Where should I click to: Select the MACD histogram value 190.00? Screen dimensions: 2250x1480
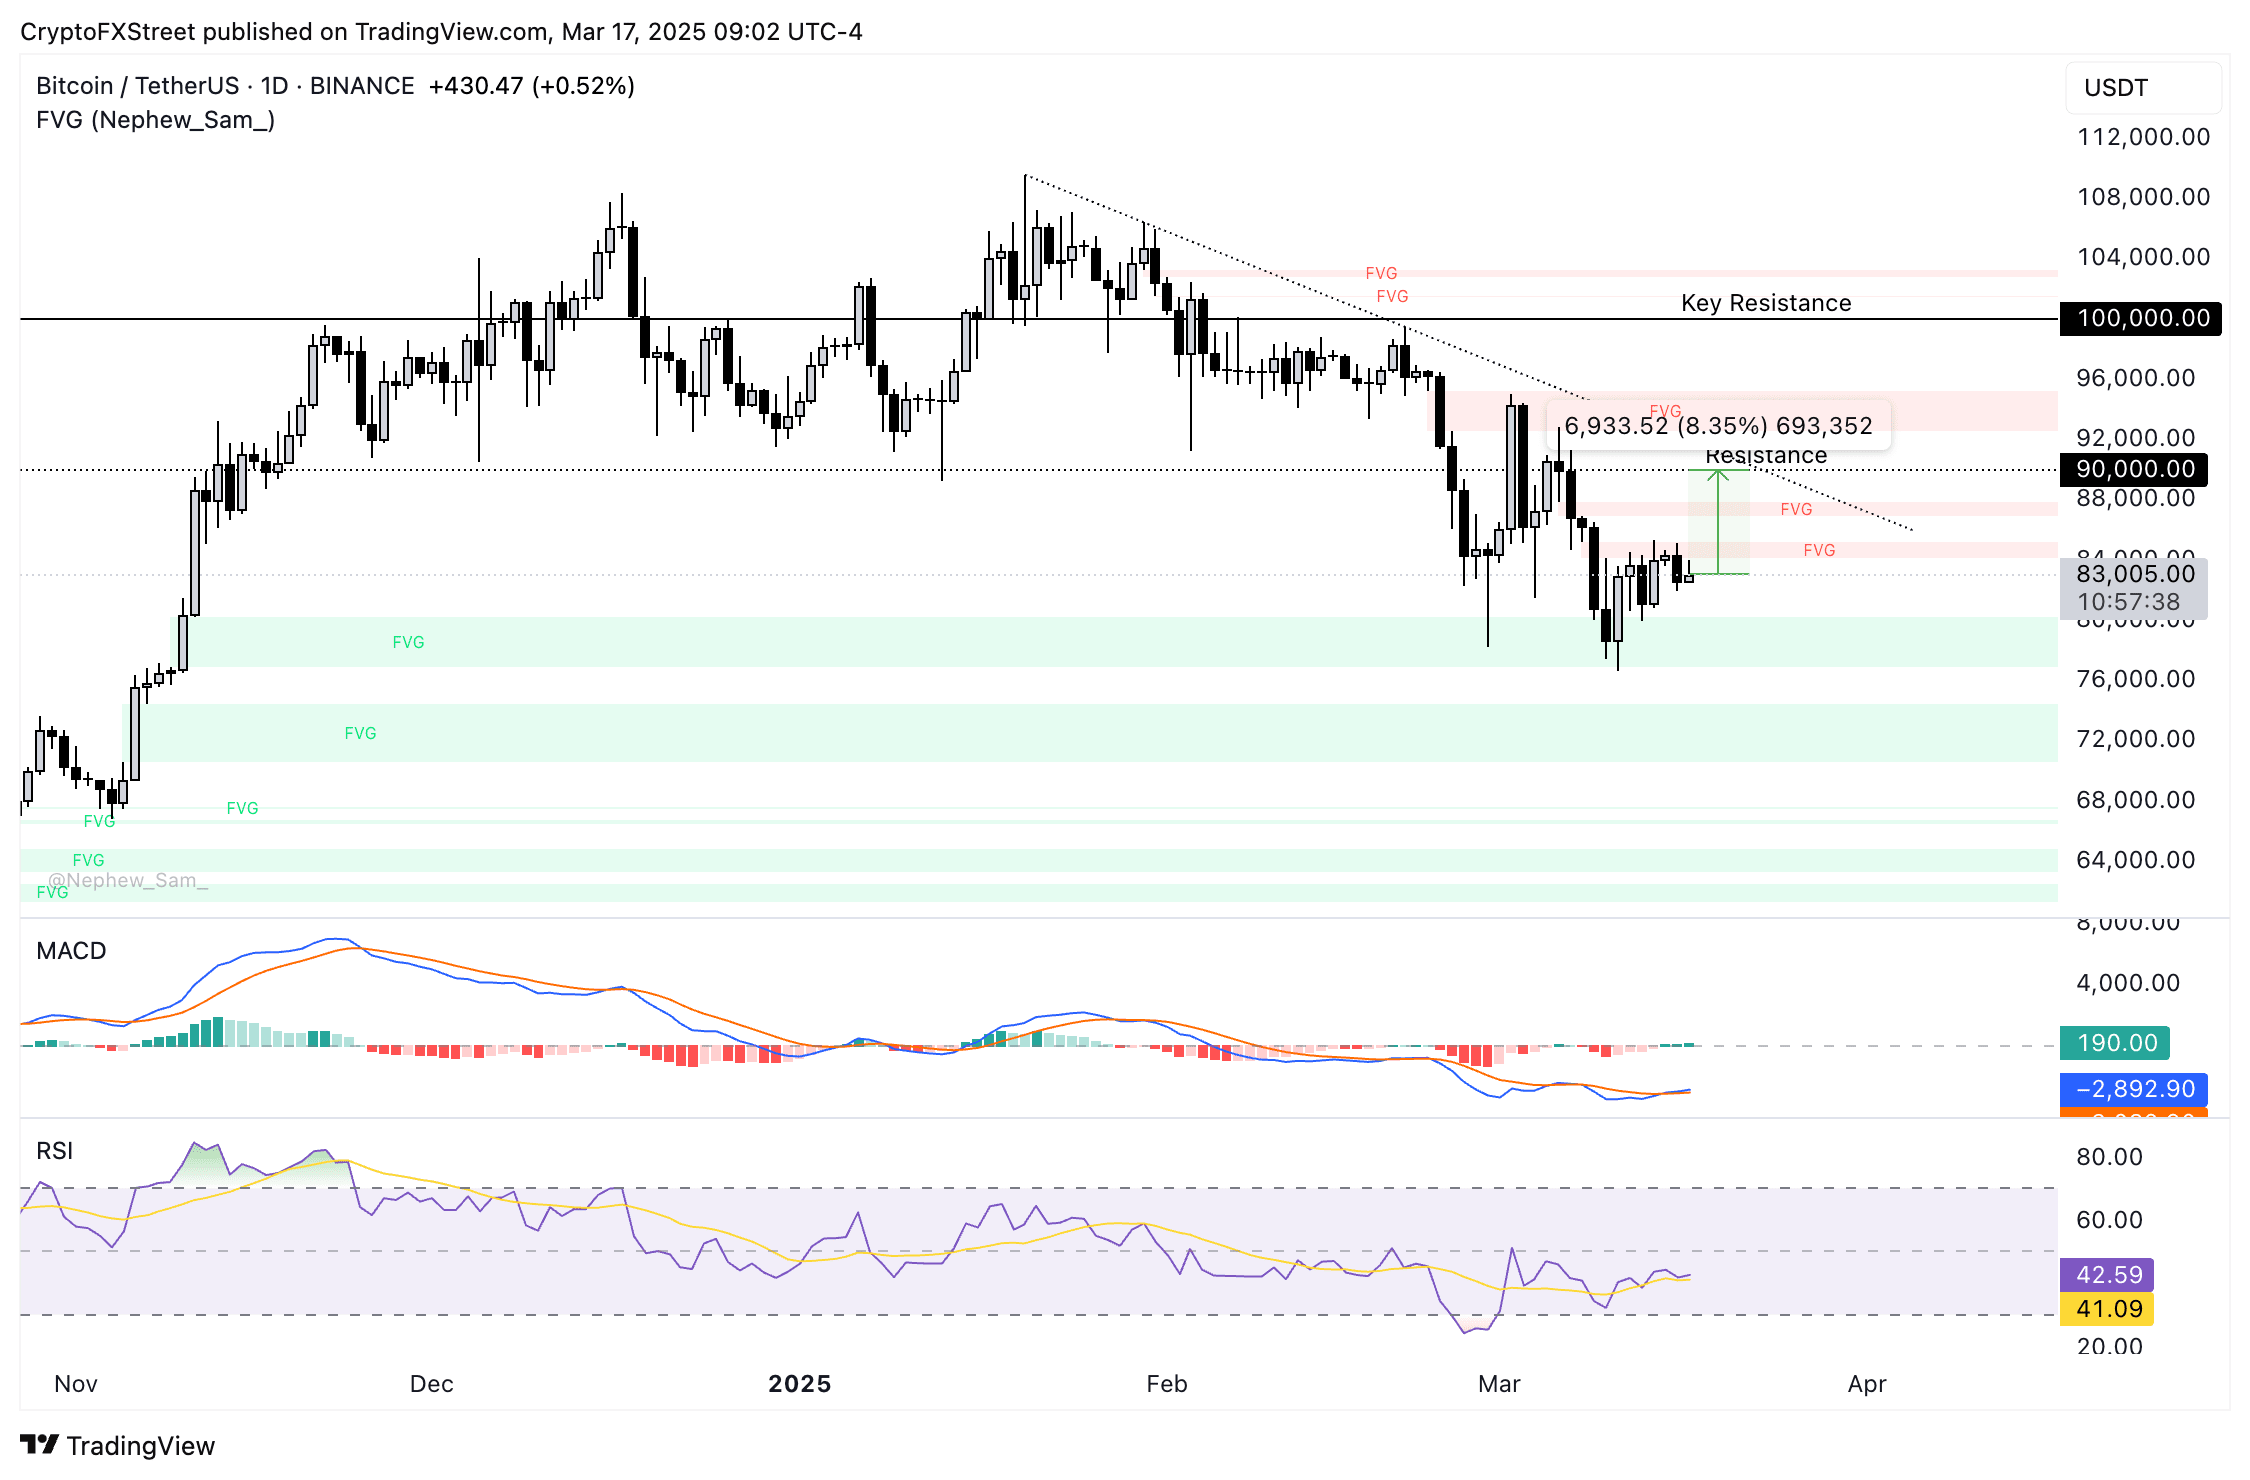pos(2114,1043)
